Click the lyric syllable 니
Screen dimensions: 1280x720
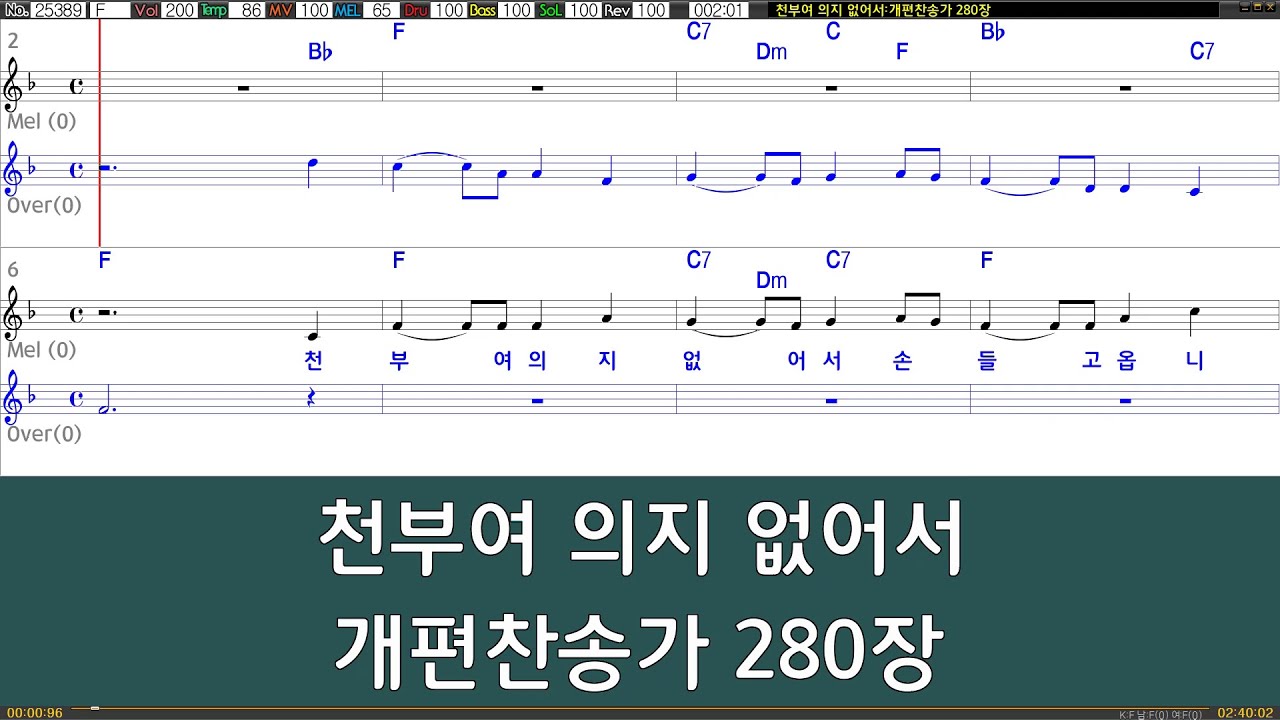point(1194,361)
